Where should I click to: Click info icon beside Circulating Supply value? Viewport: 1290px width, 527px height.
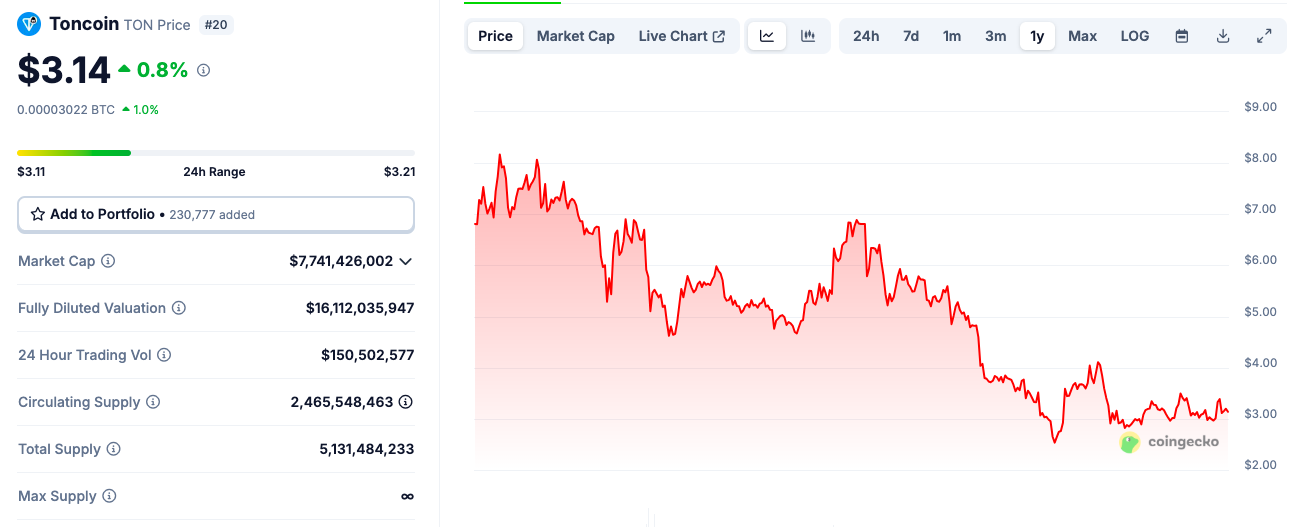(406, 402)
